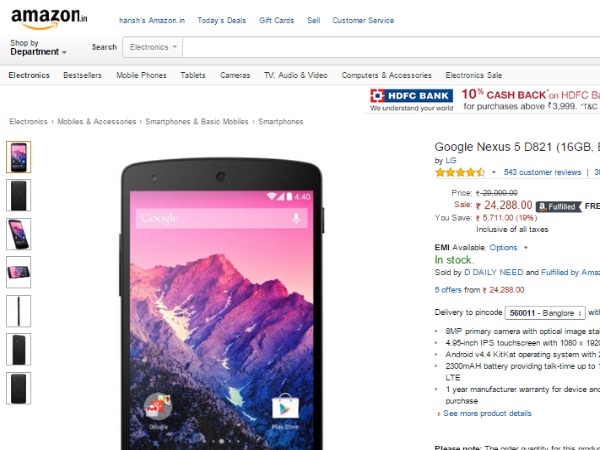Select the side-profile phone thumbnail
Screen dimensions: 600x450
click(x=18, y=310)
